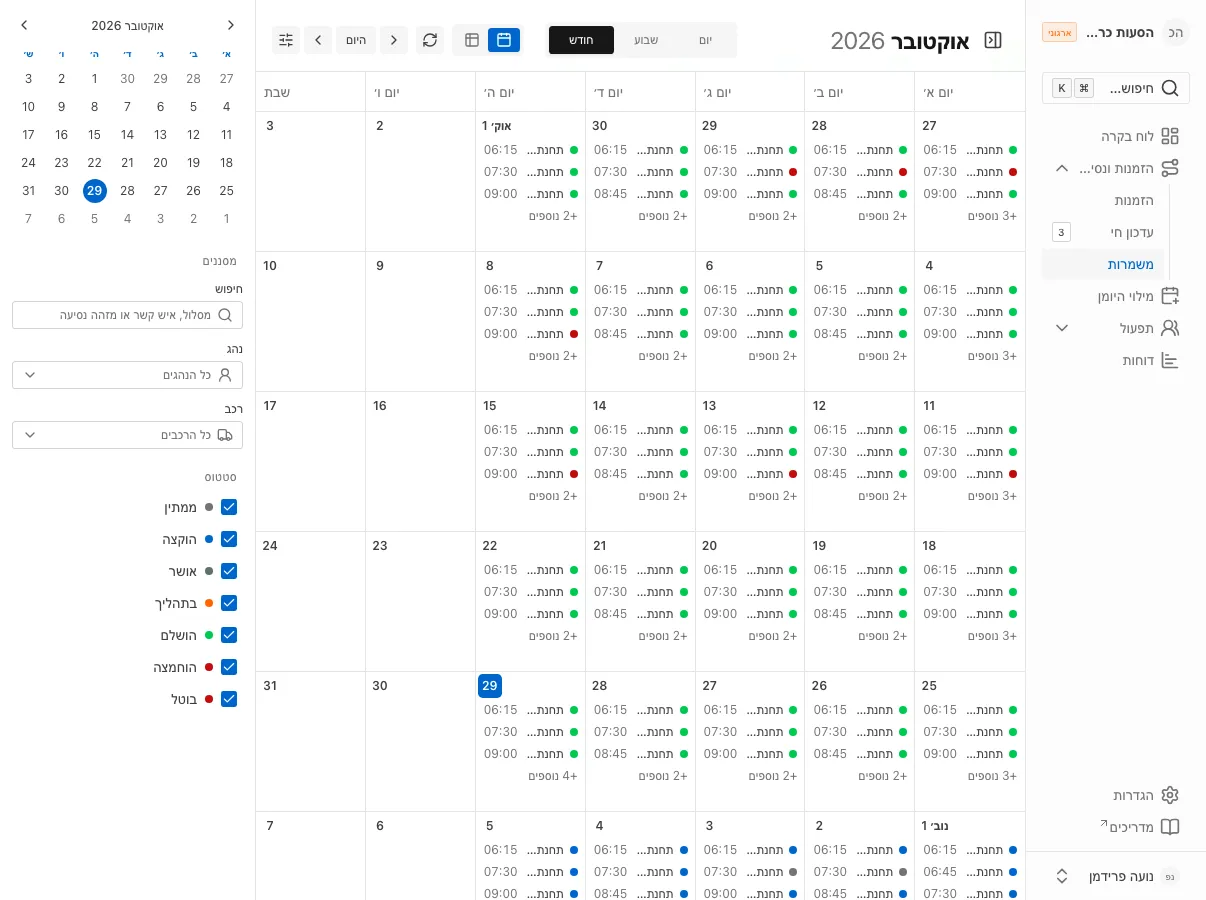The width and height of the screenshot is (1206, 900).
Task: Collapse the sidebar with the panel icon
Action: click(993, 40)
